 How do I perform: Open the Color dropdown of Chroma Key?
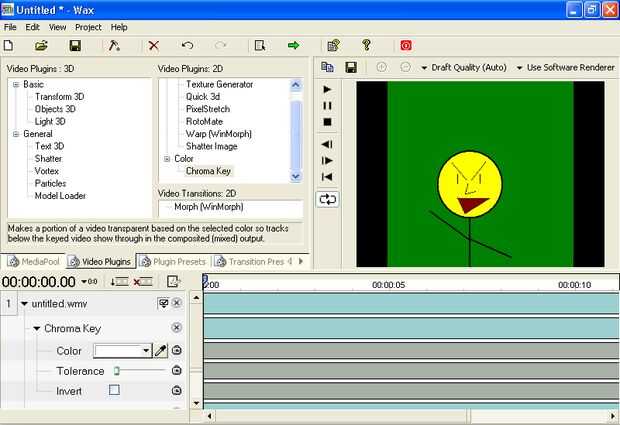click(x=146, y=351)
